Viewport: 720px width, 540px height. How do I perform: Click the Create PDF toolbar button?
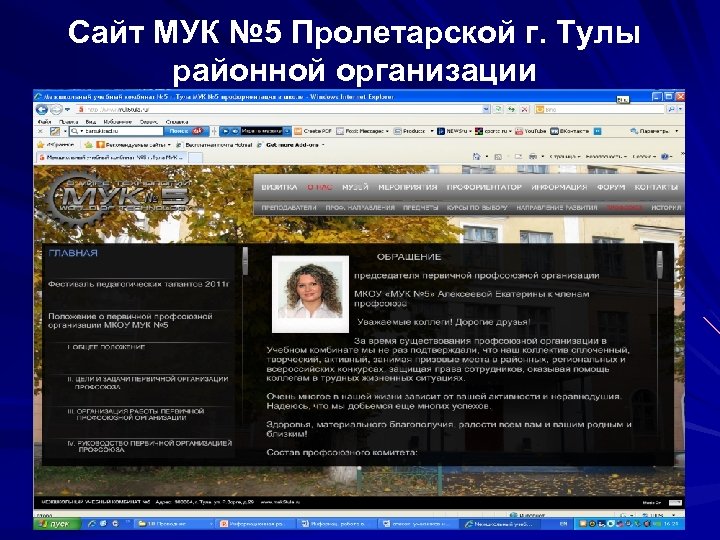313,131
